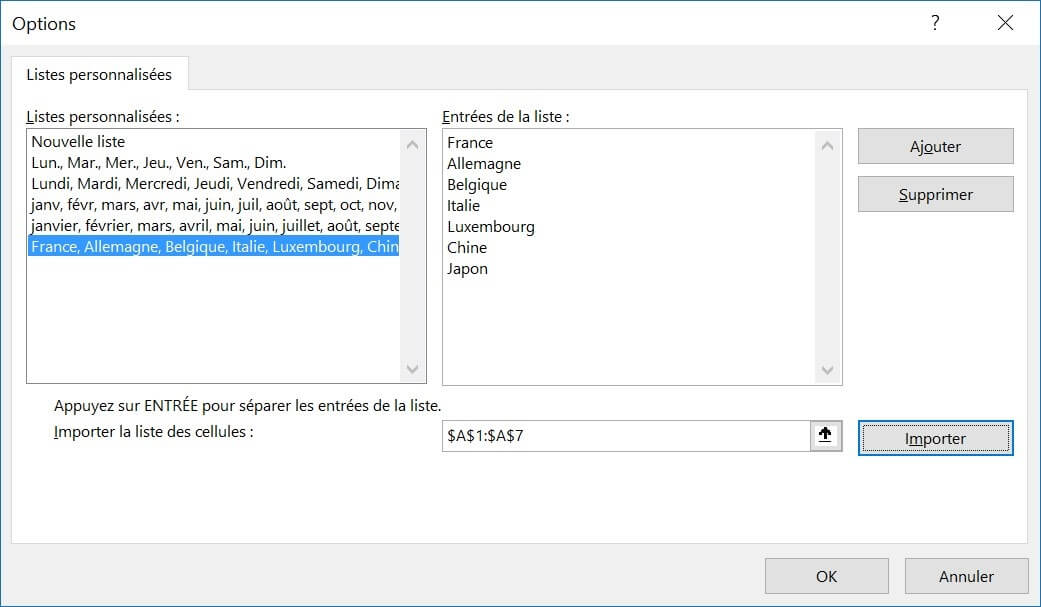Cancel with the Annuler button
Screen dimensions: 1041x607
click(966, 576)
